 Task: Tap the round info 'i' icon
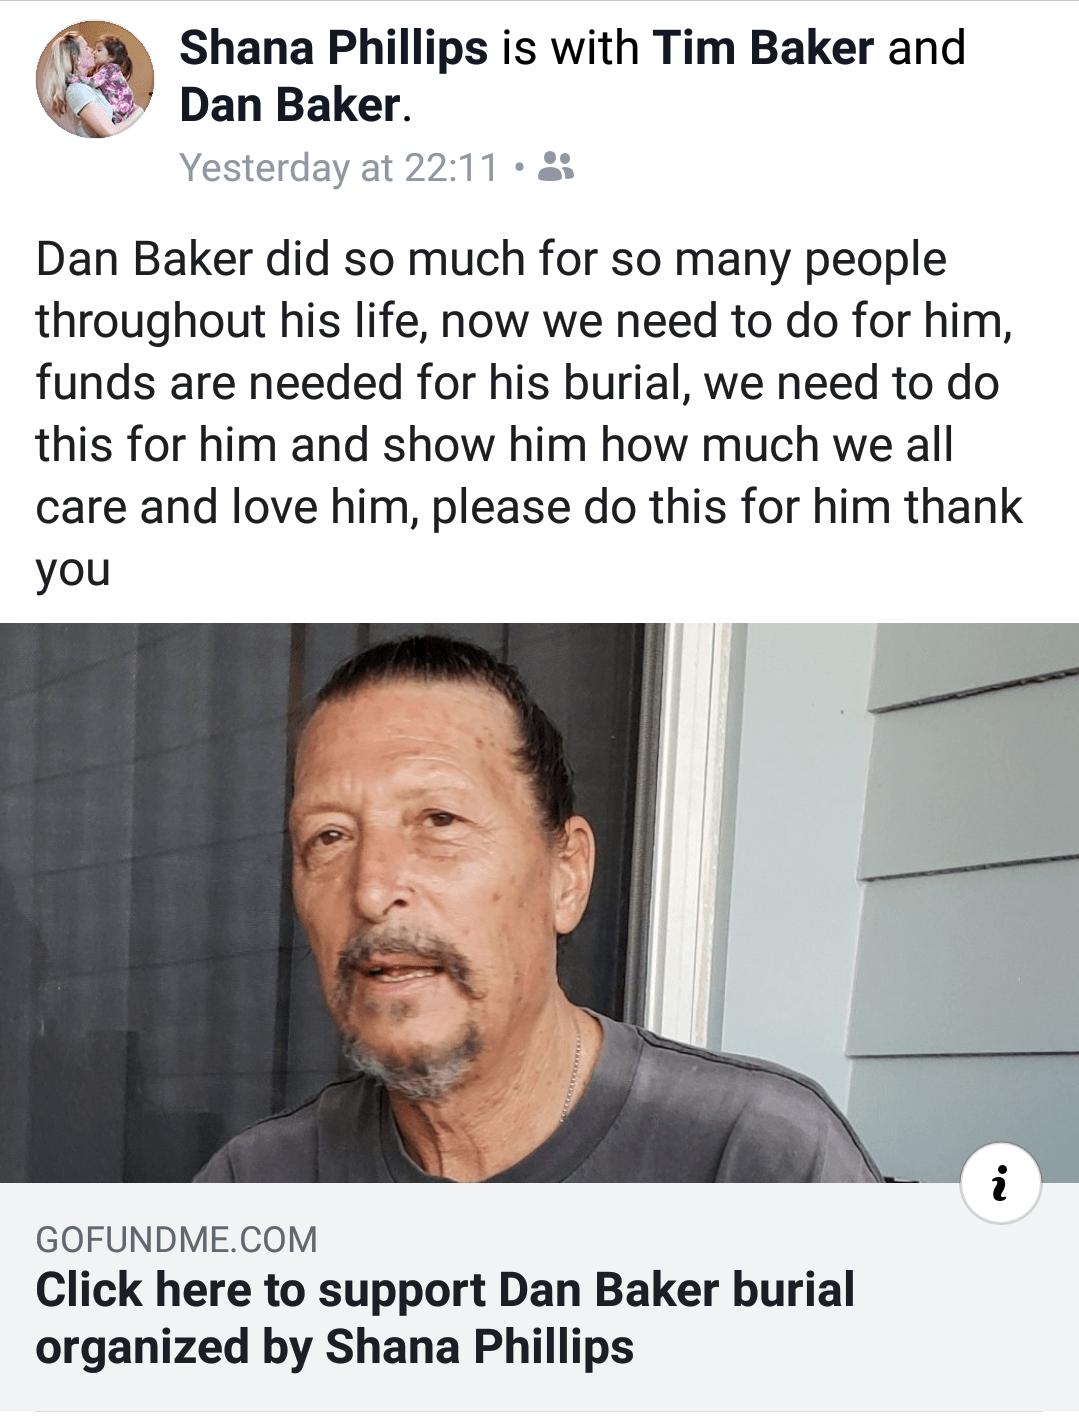click(x=1000, y=1183)
